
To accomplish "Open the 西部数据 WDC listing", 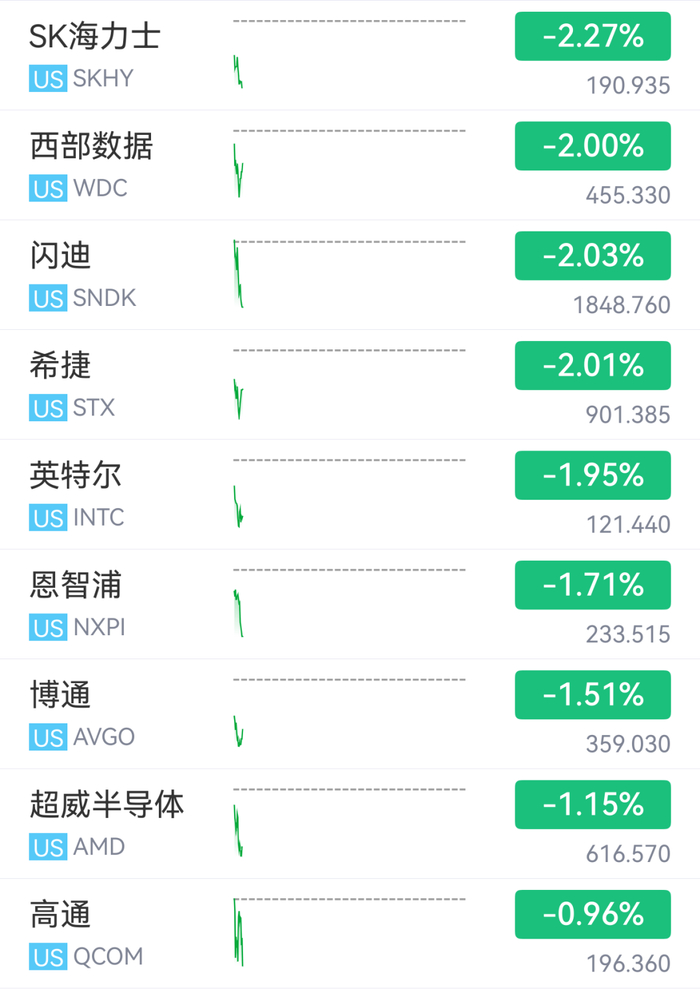I will coord(350,165).
